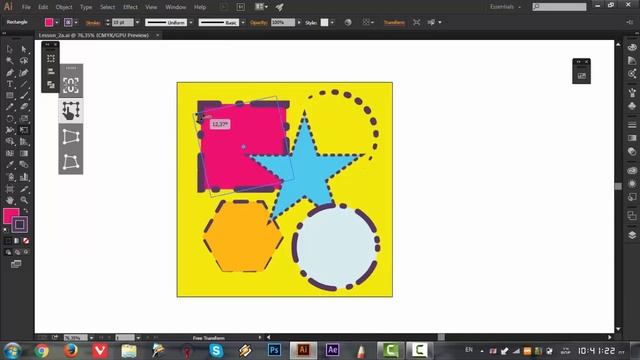640x360 pixels.
Task: Choose the Rotate tool
Action: 9,119
